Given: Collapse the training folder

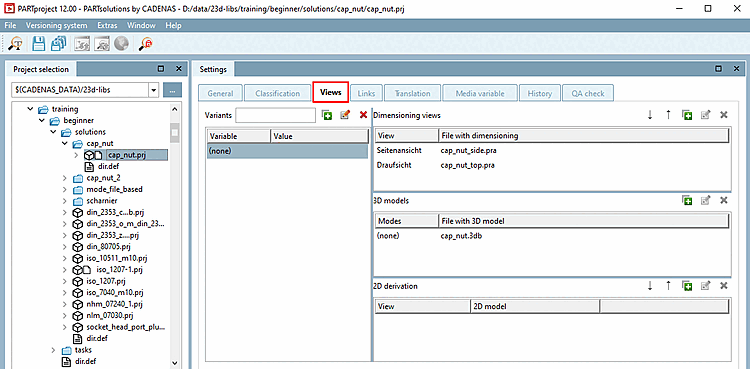Looking at the screenshot, I should pos(31,109).
